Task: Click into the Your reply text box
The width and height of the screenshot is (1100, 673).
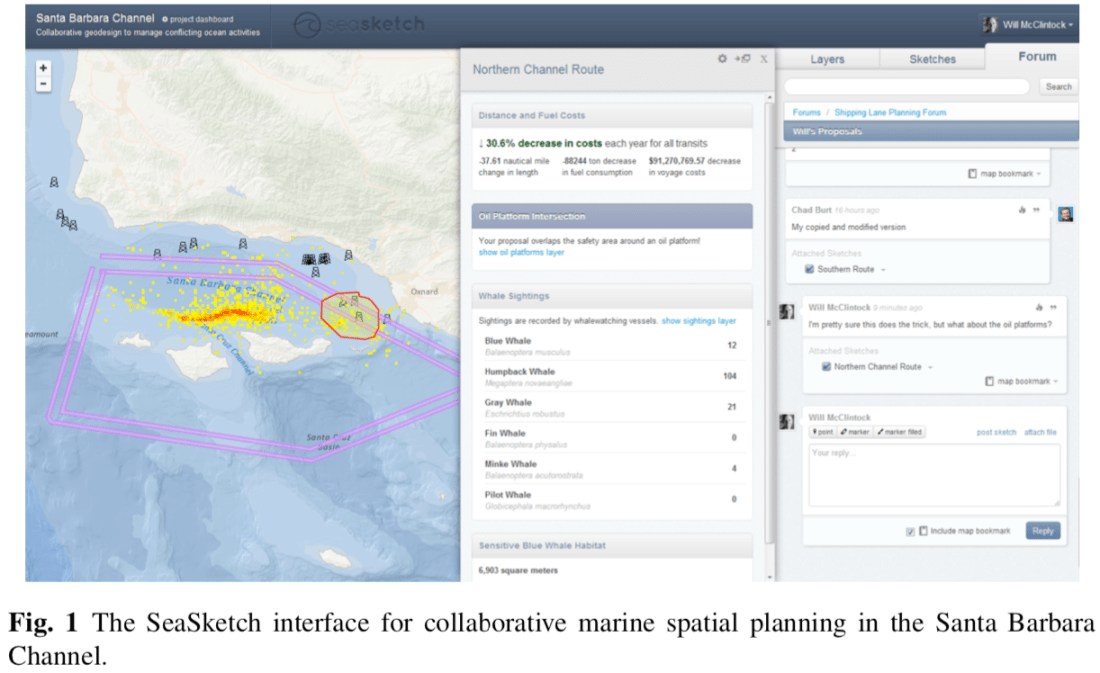Action: pos(934,475)
